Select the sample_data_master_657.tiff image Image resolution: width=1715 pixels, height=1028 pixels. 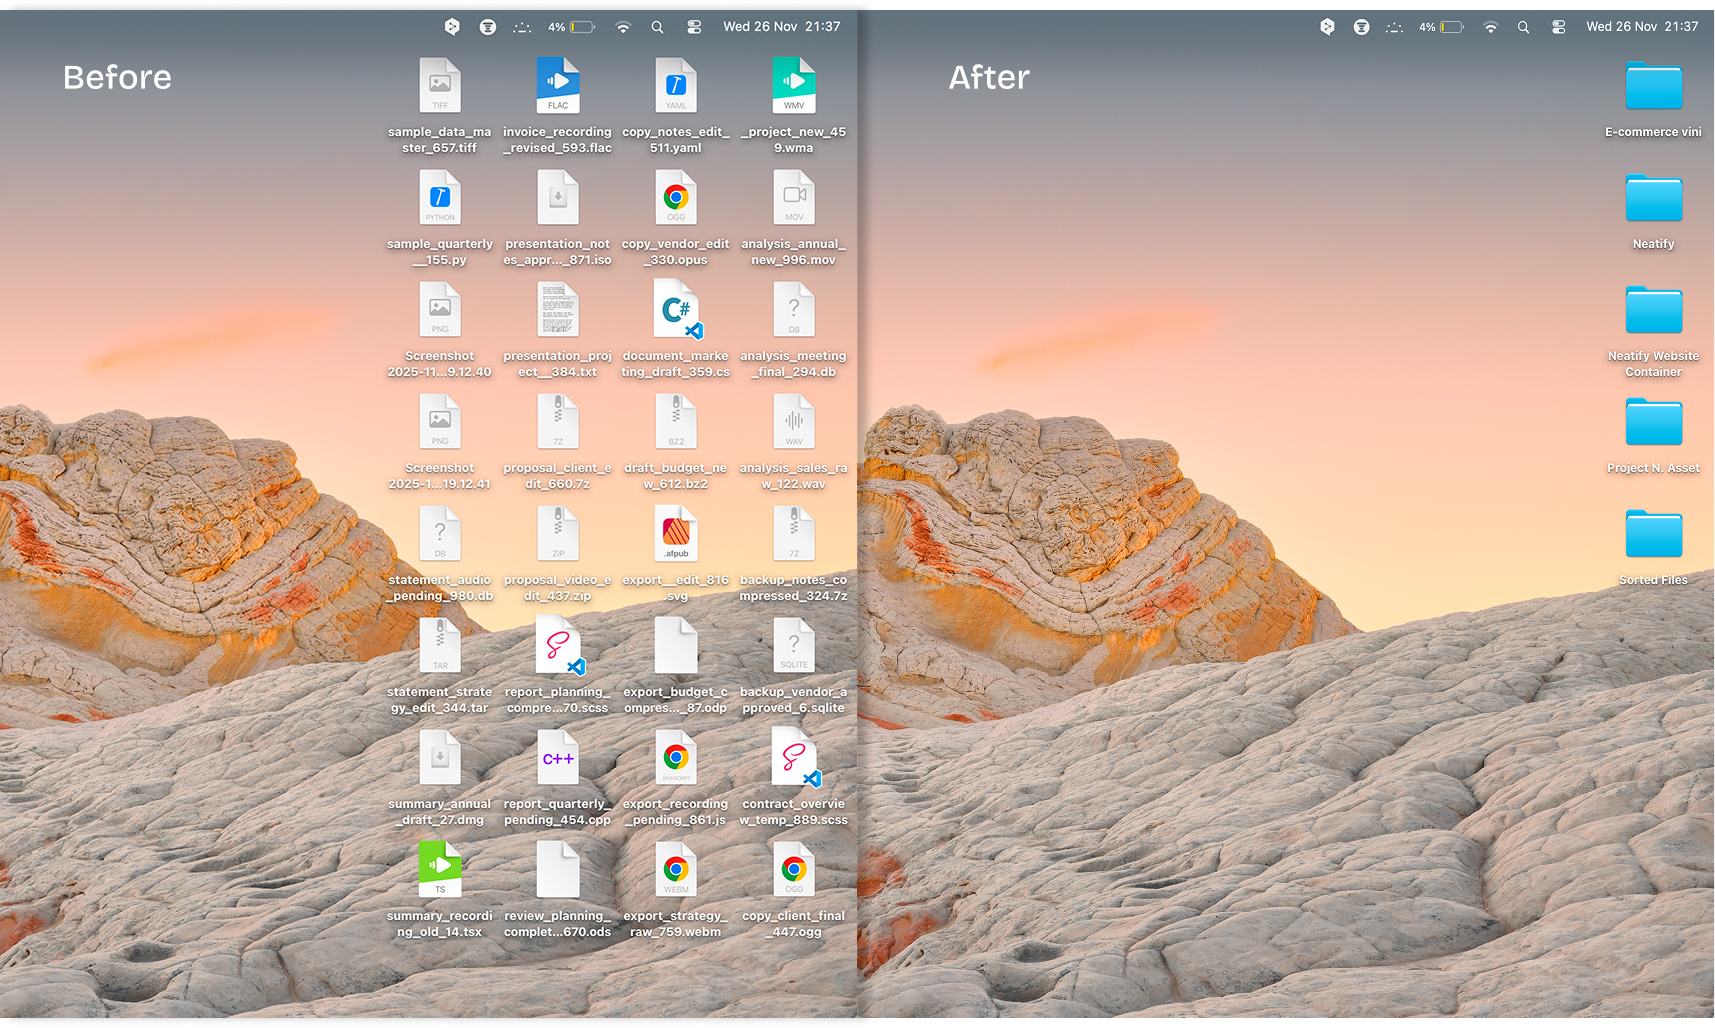[x=440, y=85]
